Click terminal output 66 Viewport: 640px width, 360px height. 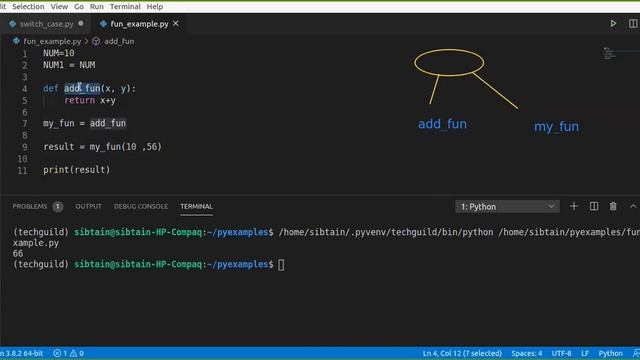pos(18,254)
